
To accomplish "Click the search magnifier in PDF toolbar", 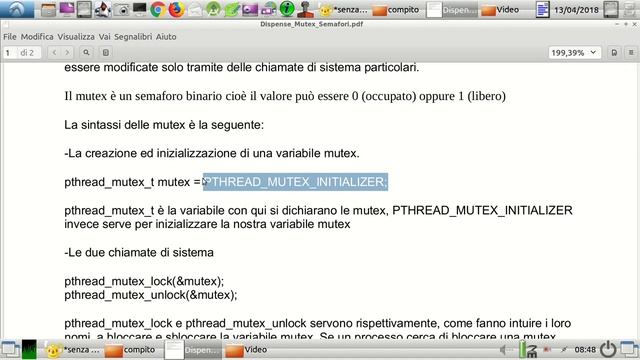I will point(86,53).
